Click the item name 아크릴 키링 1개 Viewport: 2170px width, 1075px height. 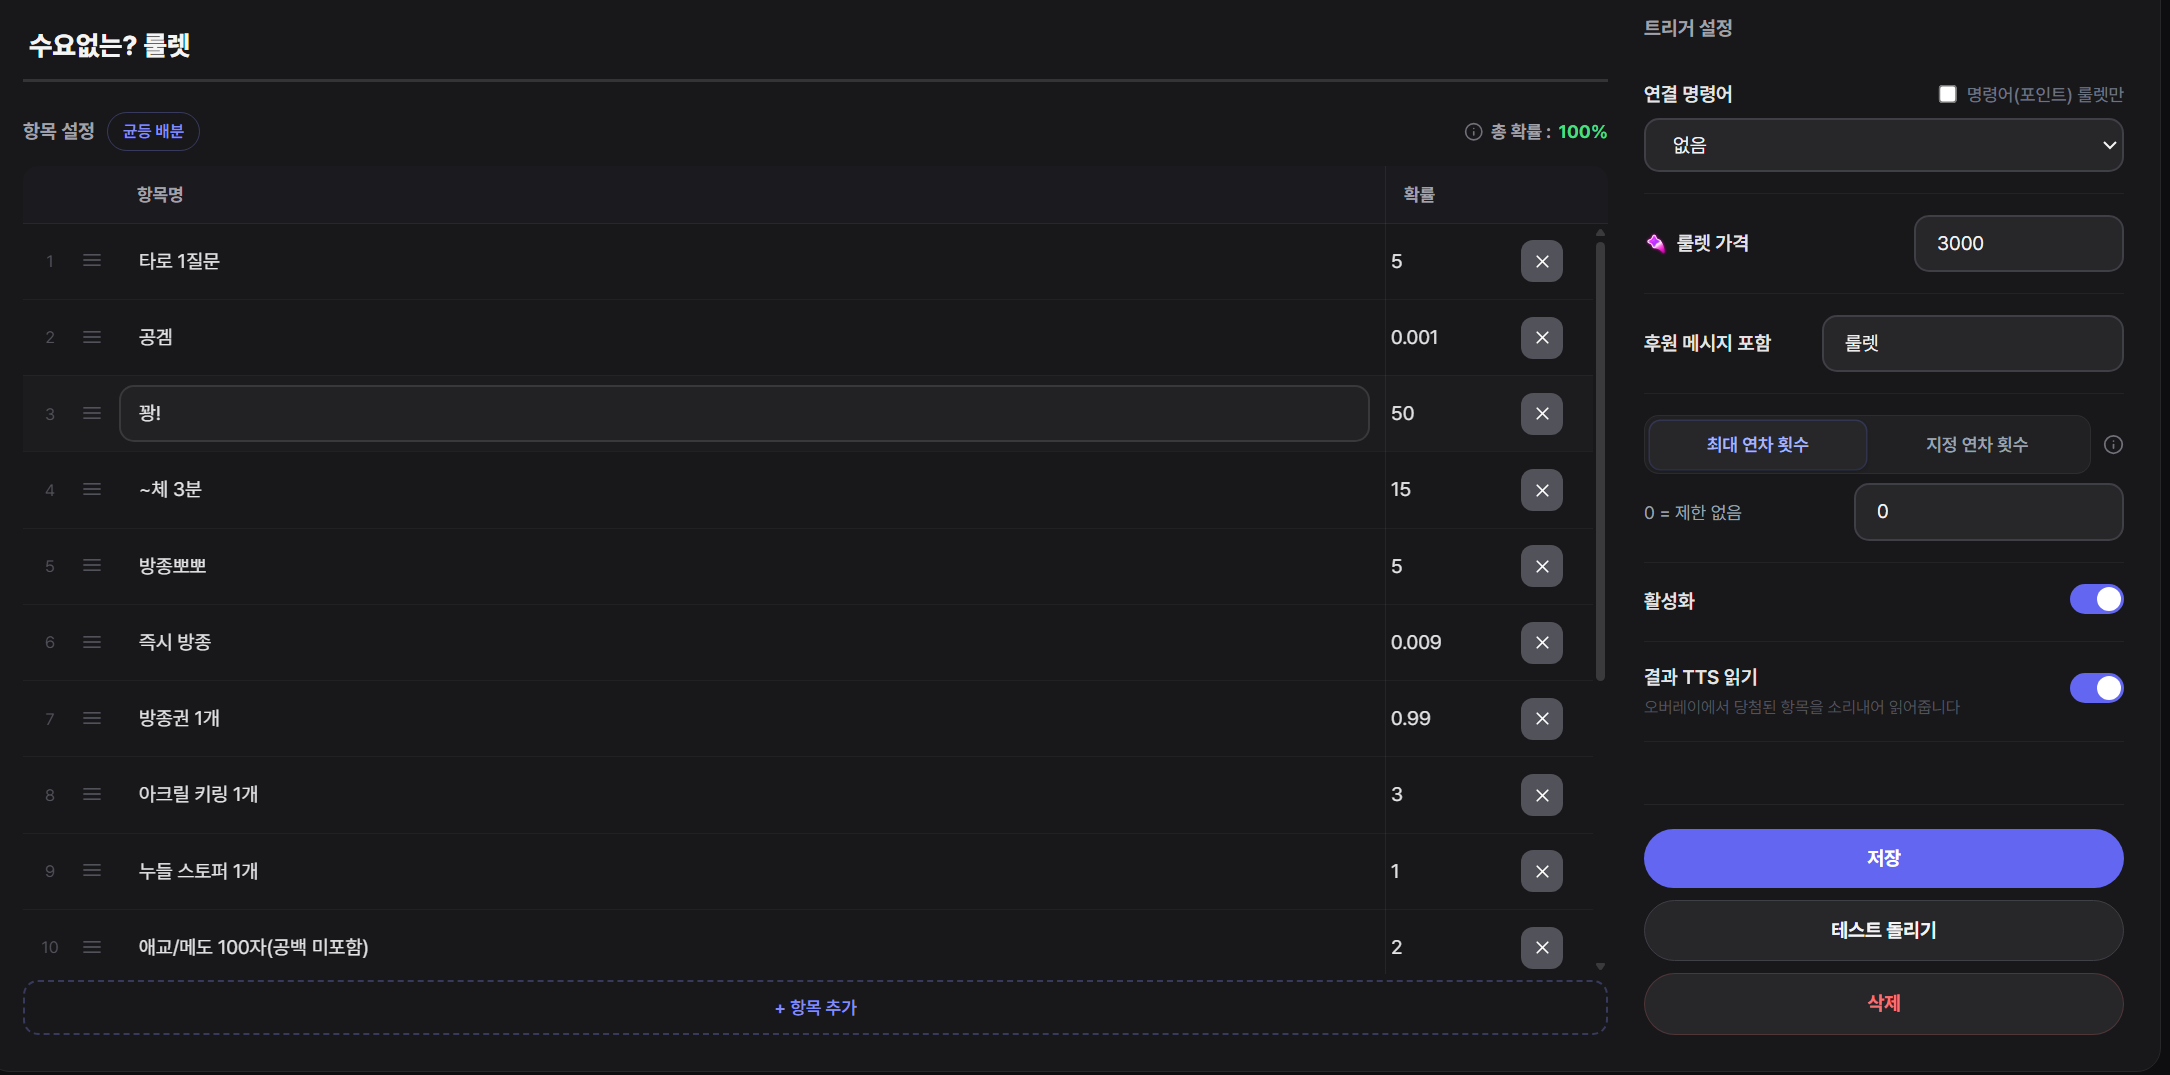[198, 794]
